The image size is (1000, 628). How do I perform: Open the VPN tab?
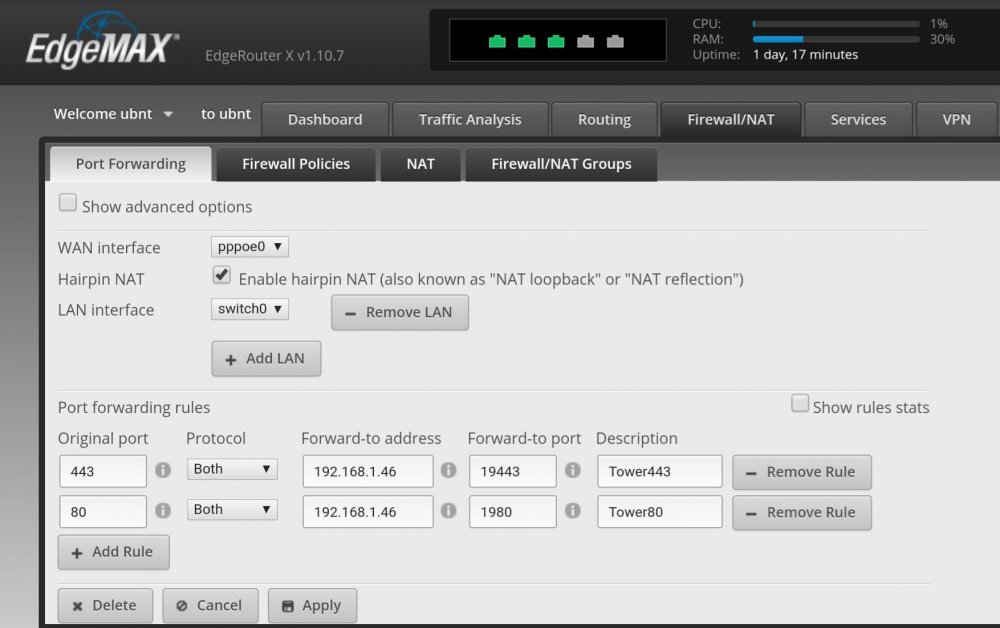coord(956,119)
